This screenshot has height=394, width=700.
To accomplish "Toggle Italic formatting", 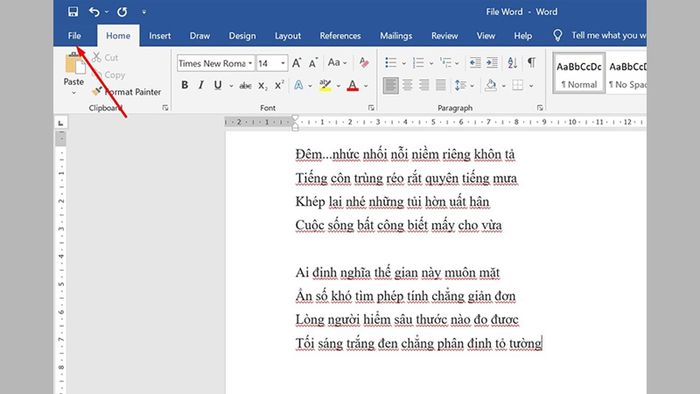I will [201, 85].
